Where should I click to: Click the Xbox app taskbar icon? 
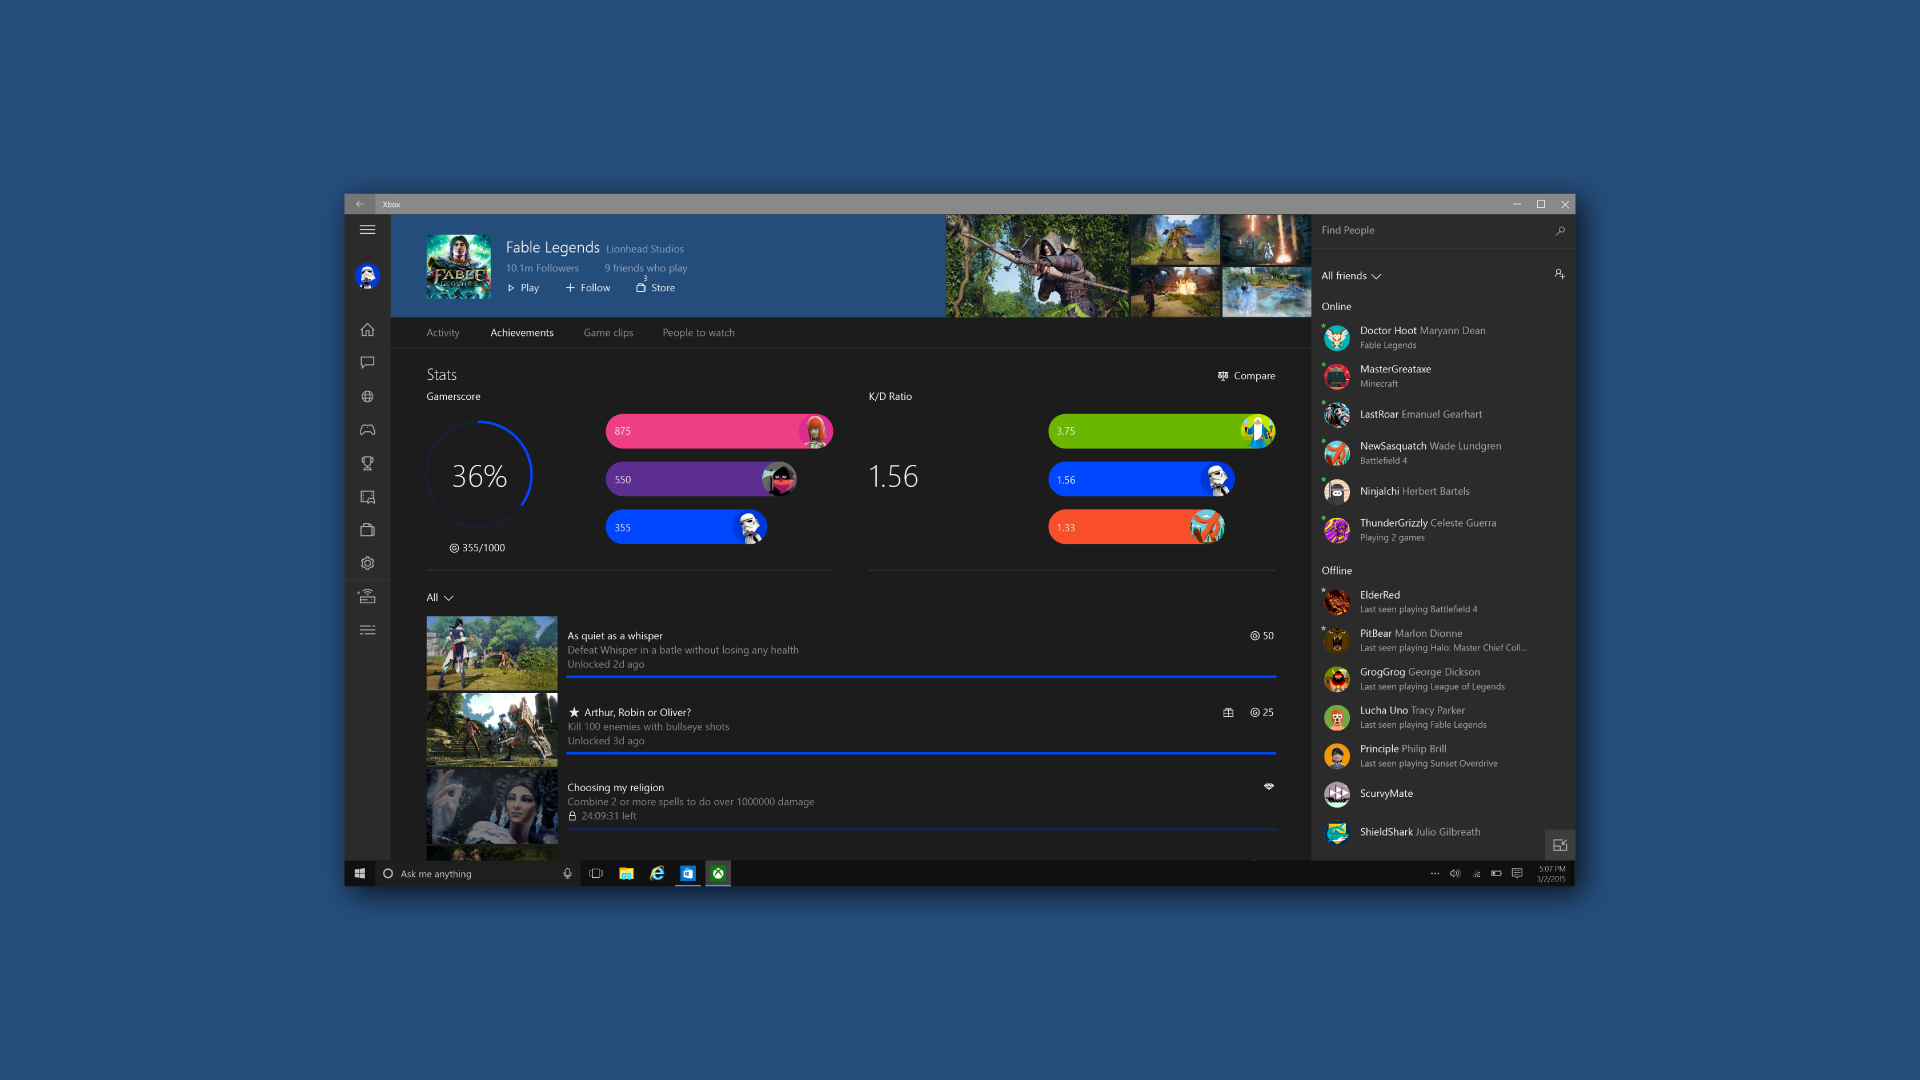click(x=718, y=873)
